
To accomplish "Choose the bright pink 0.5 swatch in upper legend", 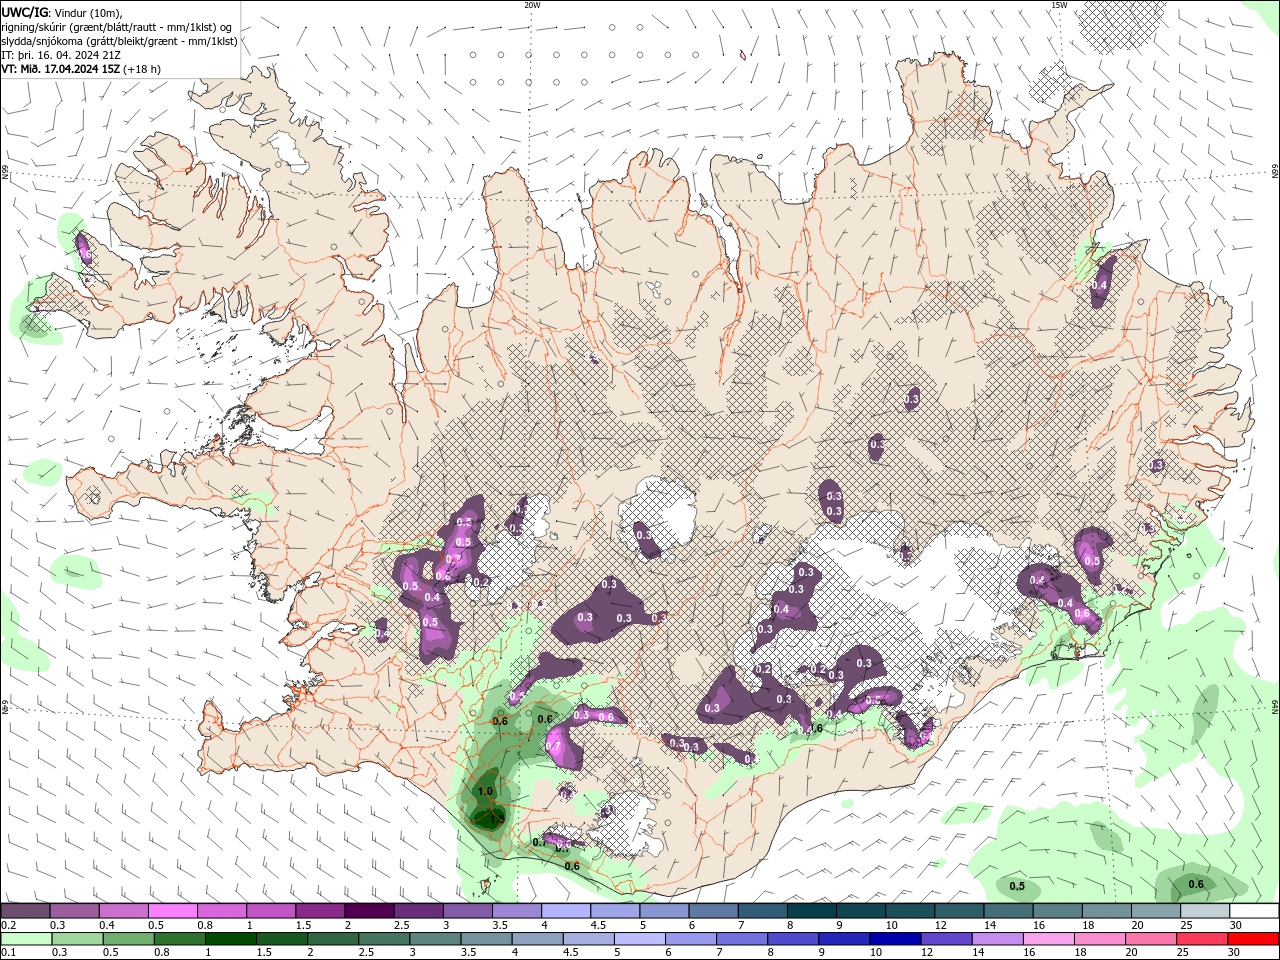I will click(172, 911).
